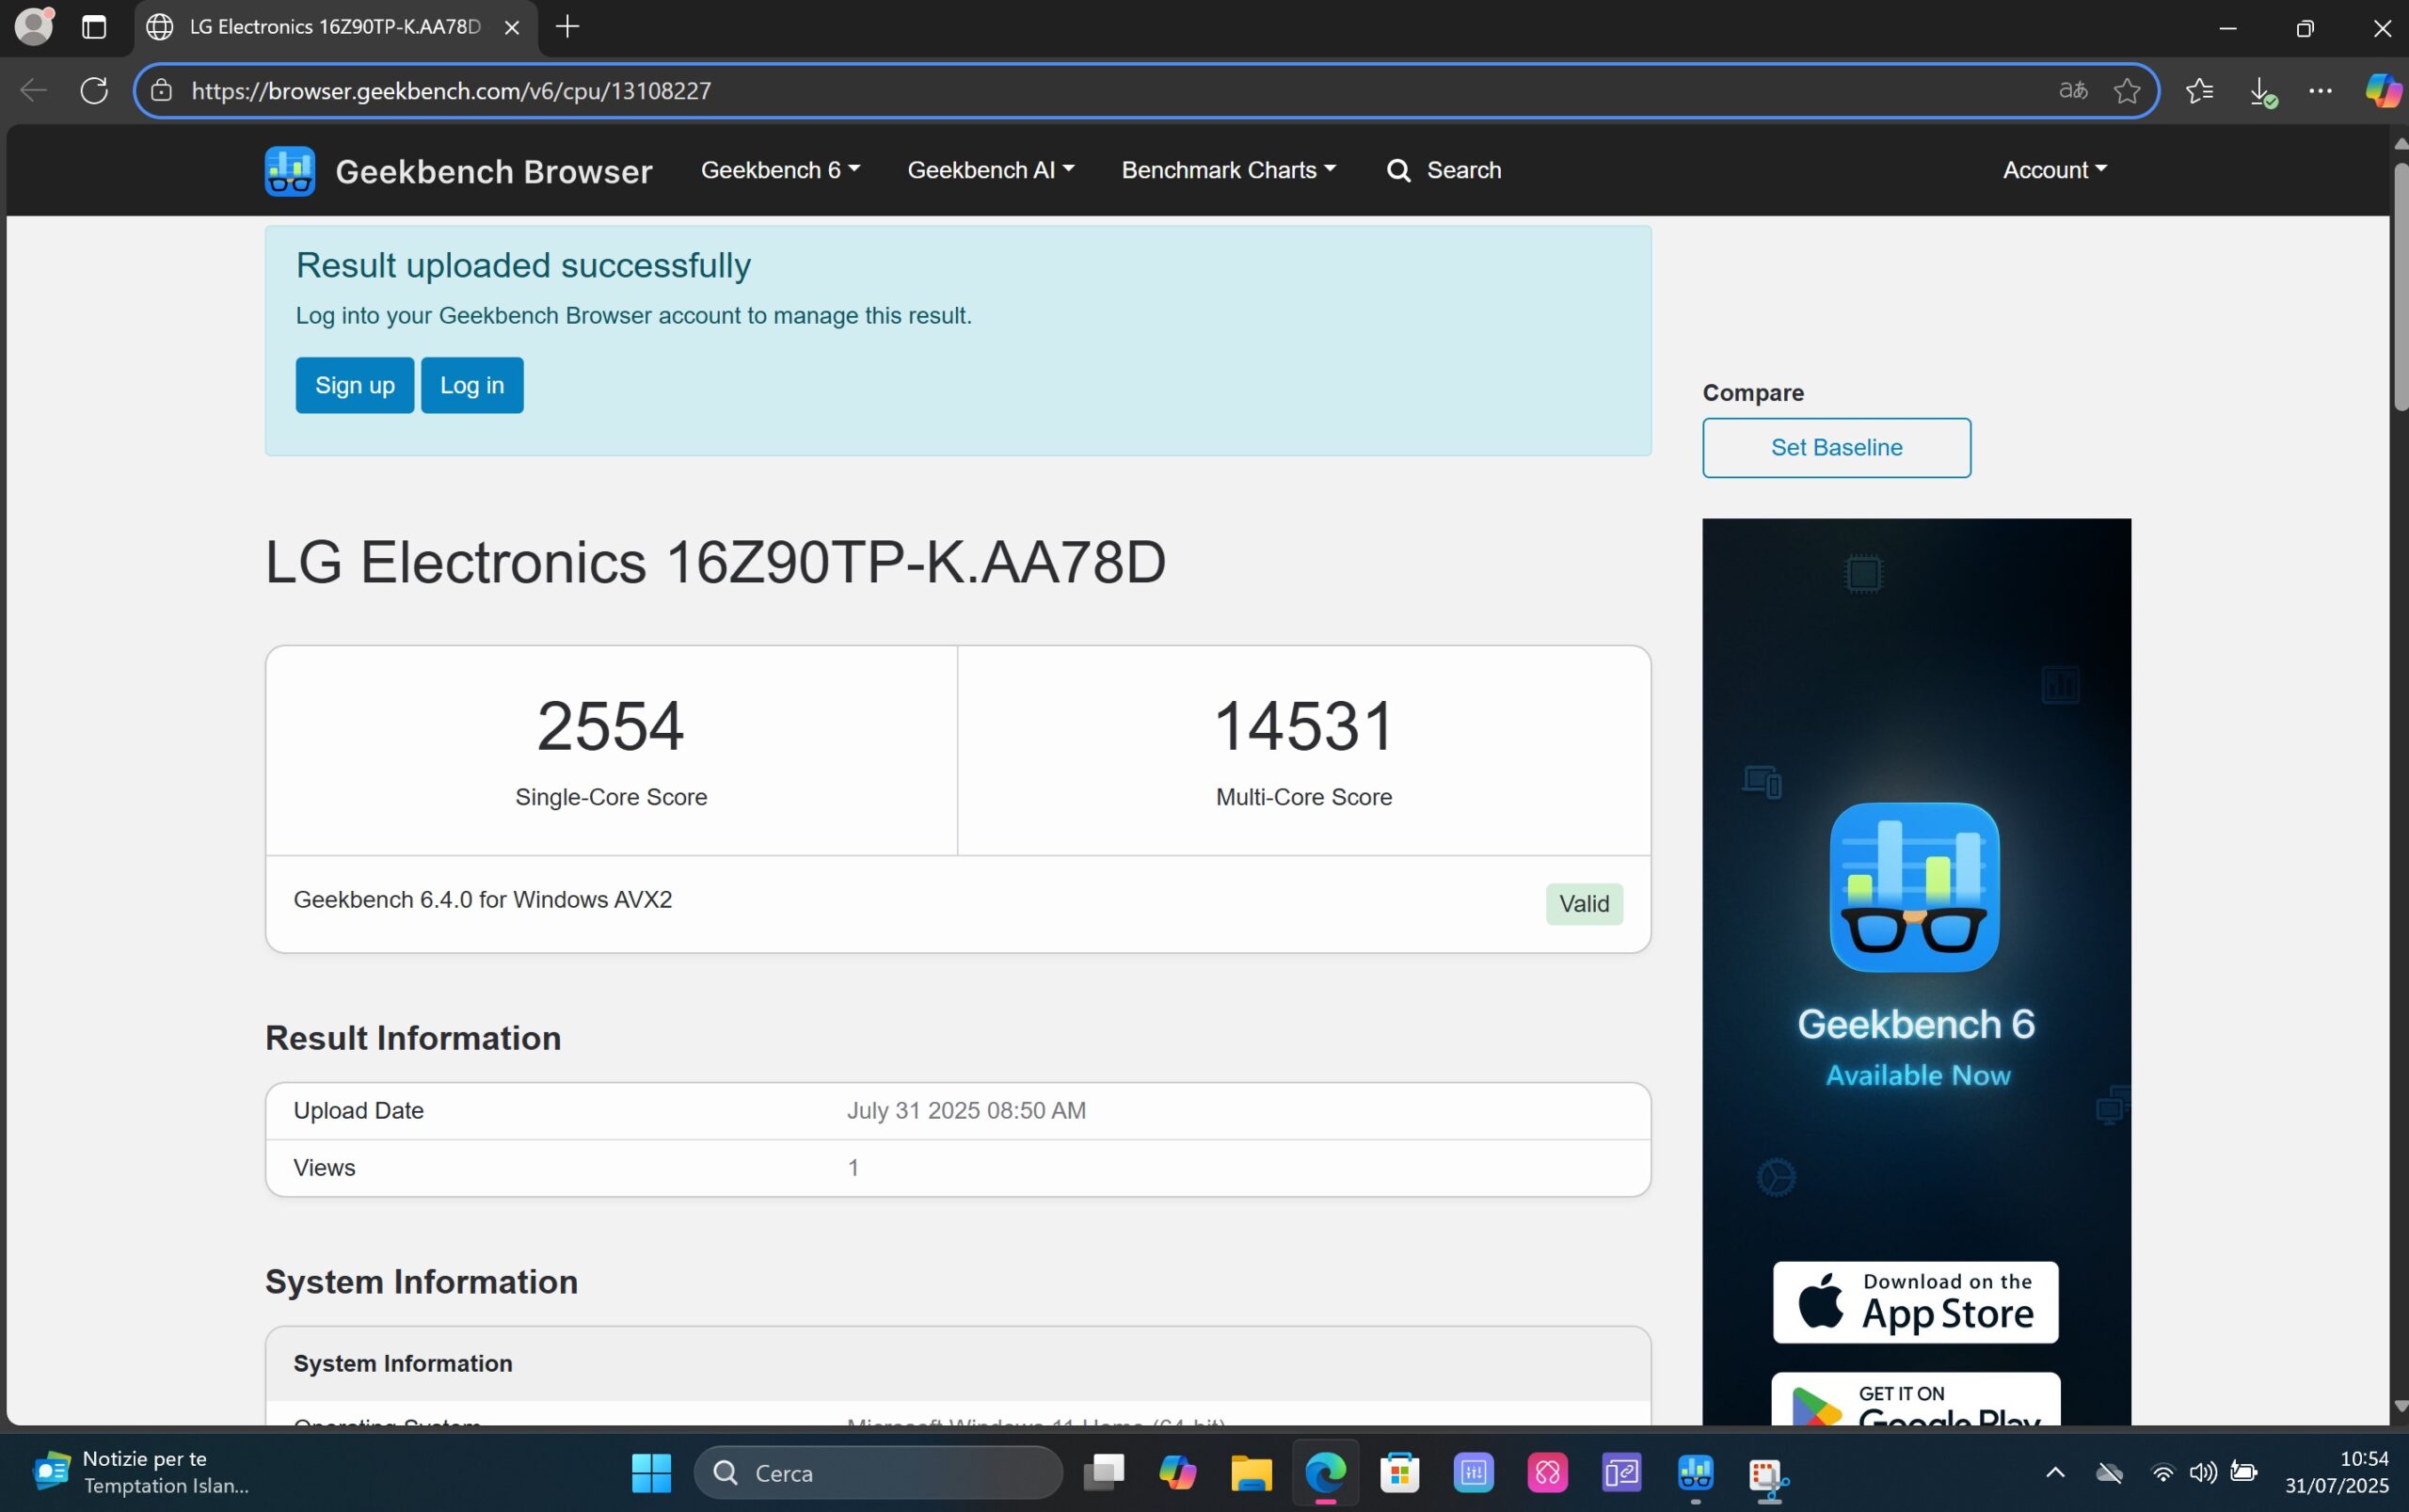The width and height of the screenshot is (2409, 1512).
Task: Open File Explorer from the taskbar
Action: [1251, 1473]
